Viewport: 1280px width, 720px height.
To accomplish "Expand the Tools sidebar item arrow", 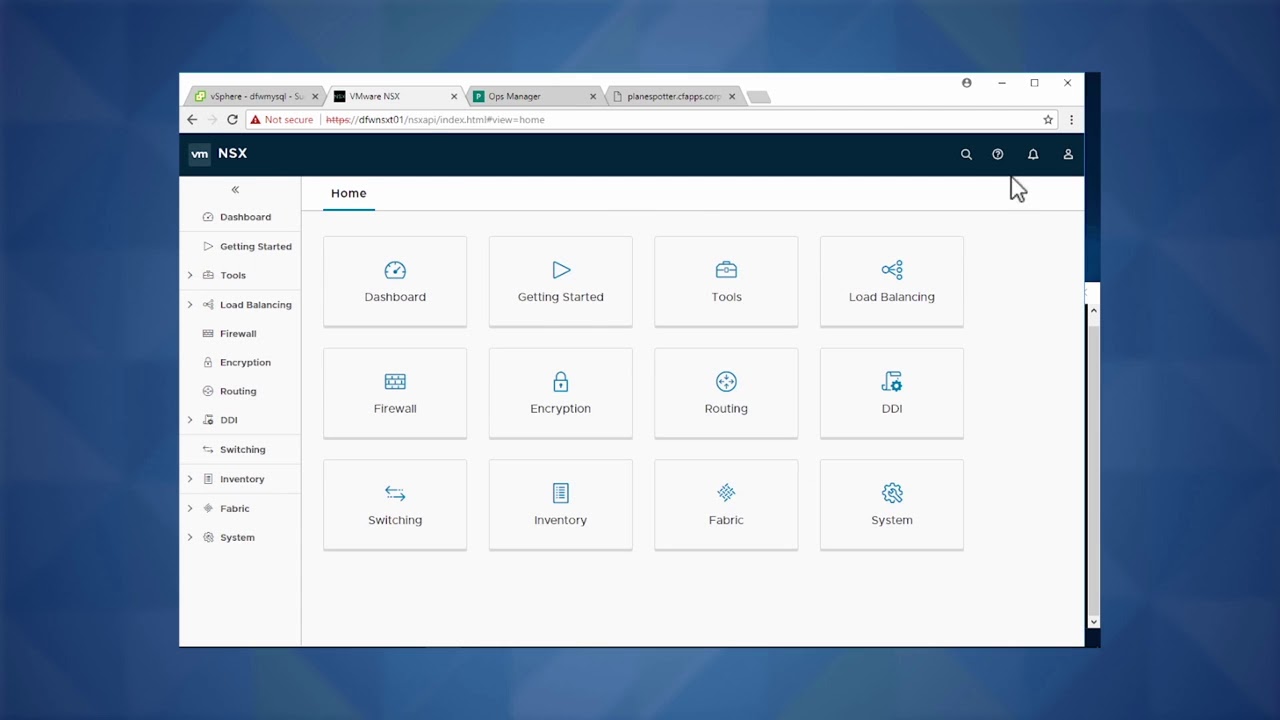I will tap(190, 275).
